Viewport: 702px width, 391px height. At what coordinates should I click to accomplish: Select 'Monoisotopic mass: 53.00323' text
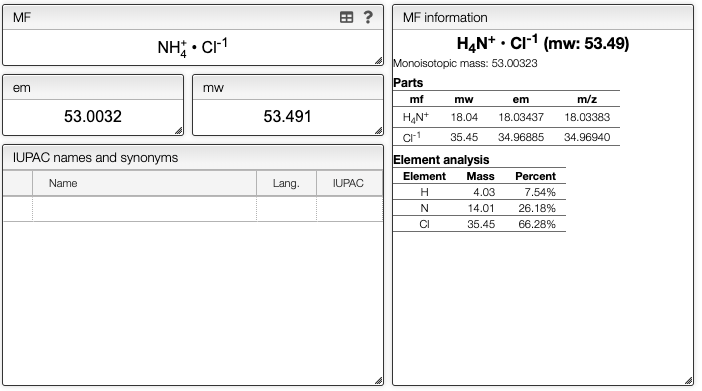click(465, 64)
